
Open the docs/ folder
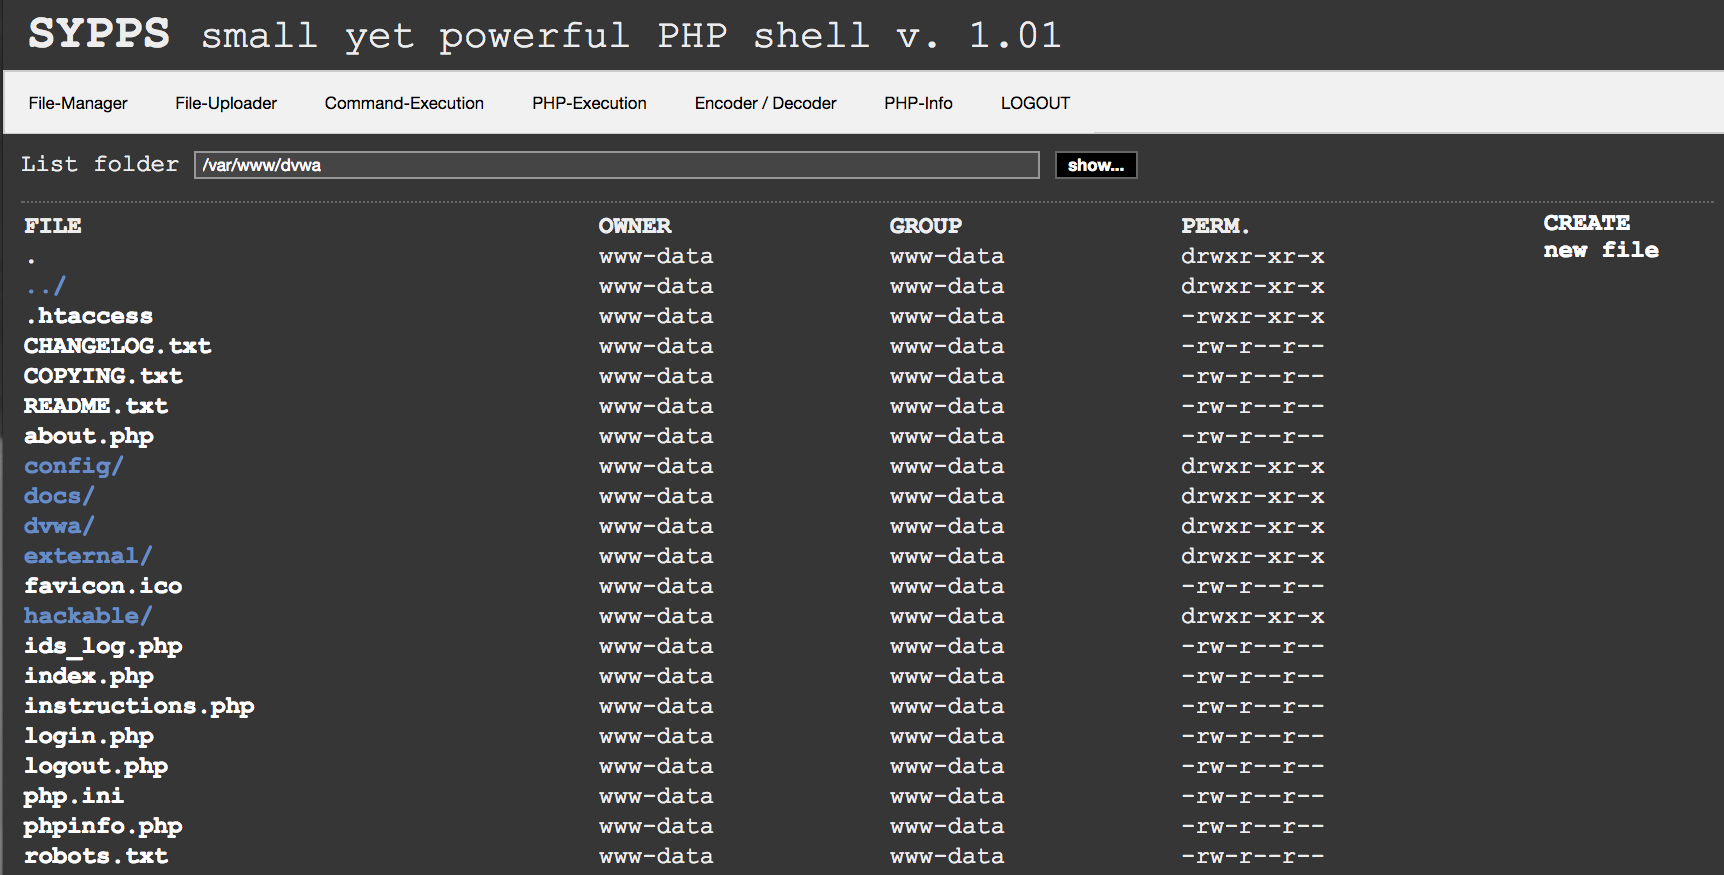click(59, 496)
